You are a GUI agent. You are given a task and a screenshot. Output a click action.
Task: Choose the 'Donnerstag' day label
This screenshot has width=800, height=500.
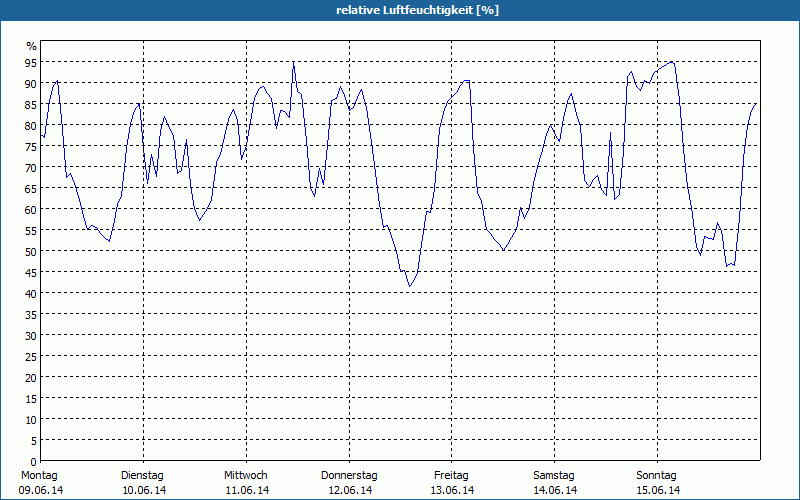(x=349, y=475)
